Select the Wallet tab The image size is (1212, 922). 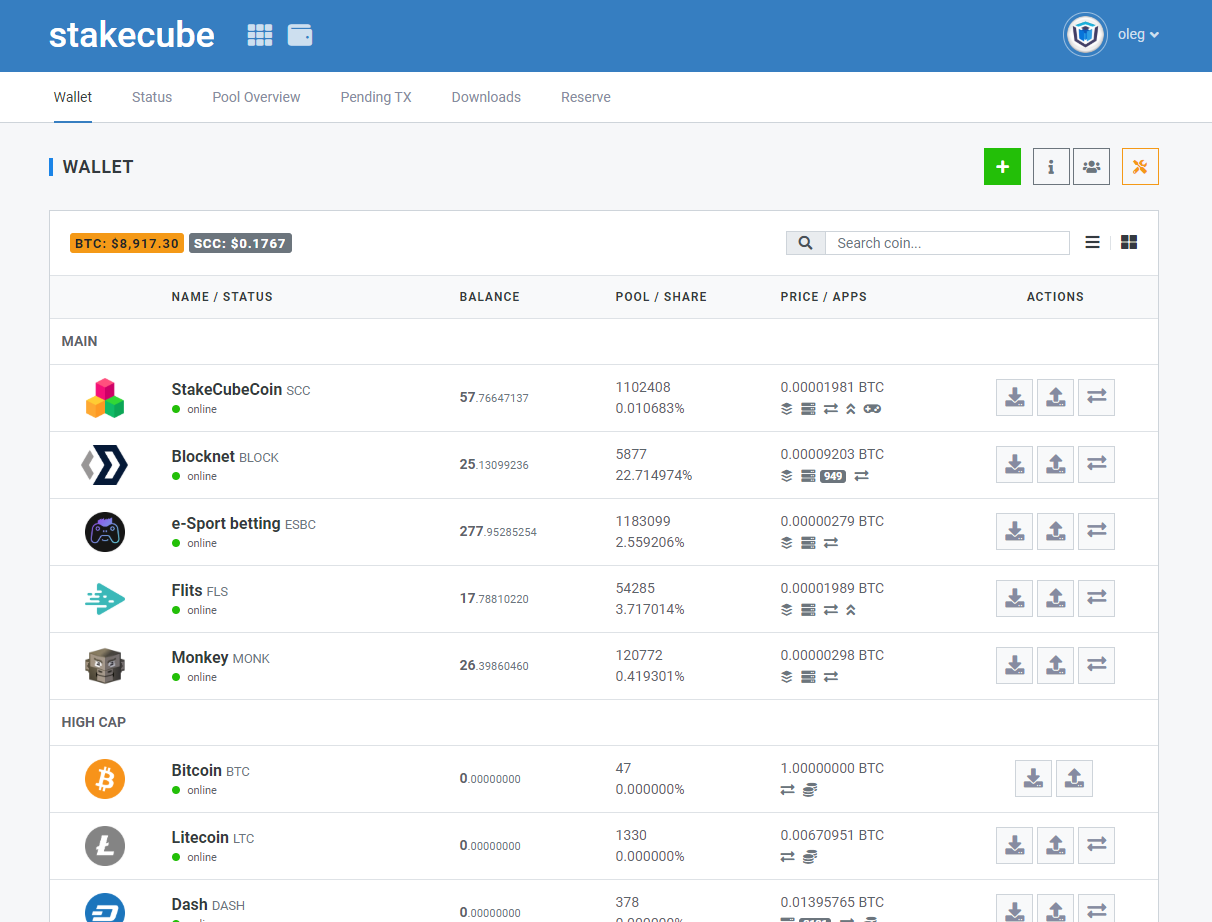click(x=73, y=97)
